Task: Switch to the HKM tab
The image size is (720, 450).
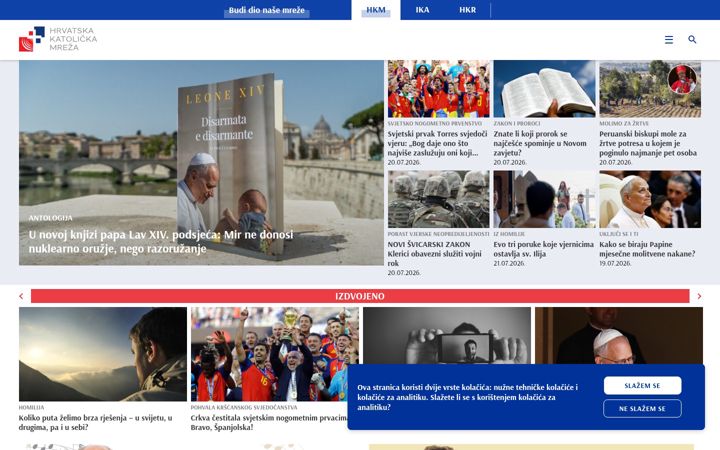Action: (x=376, y=10)
